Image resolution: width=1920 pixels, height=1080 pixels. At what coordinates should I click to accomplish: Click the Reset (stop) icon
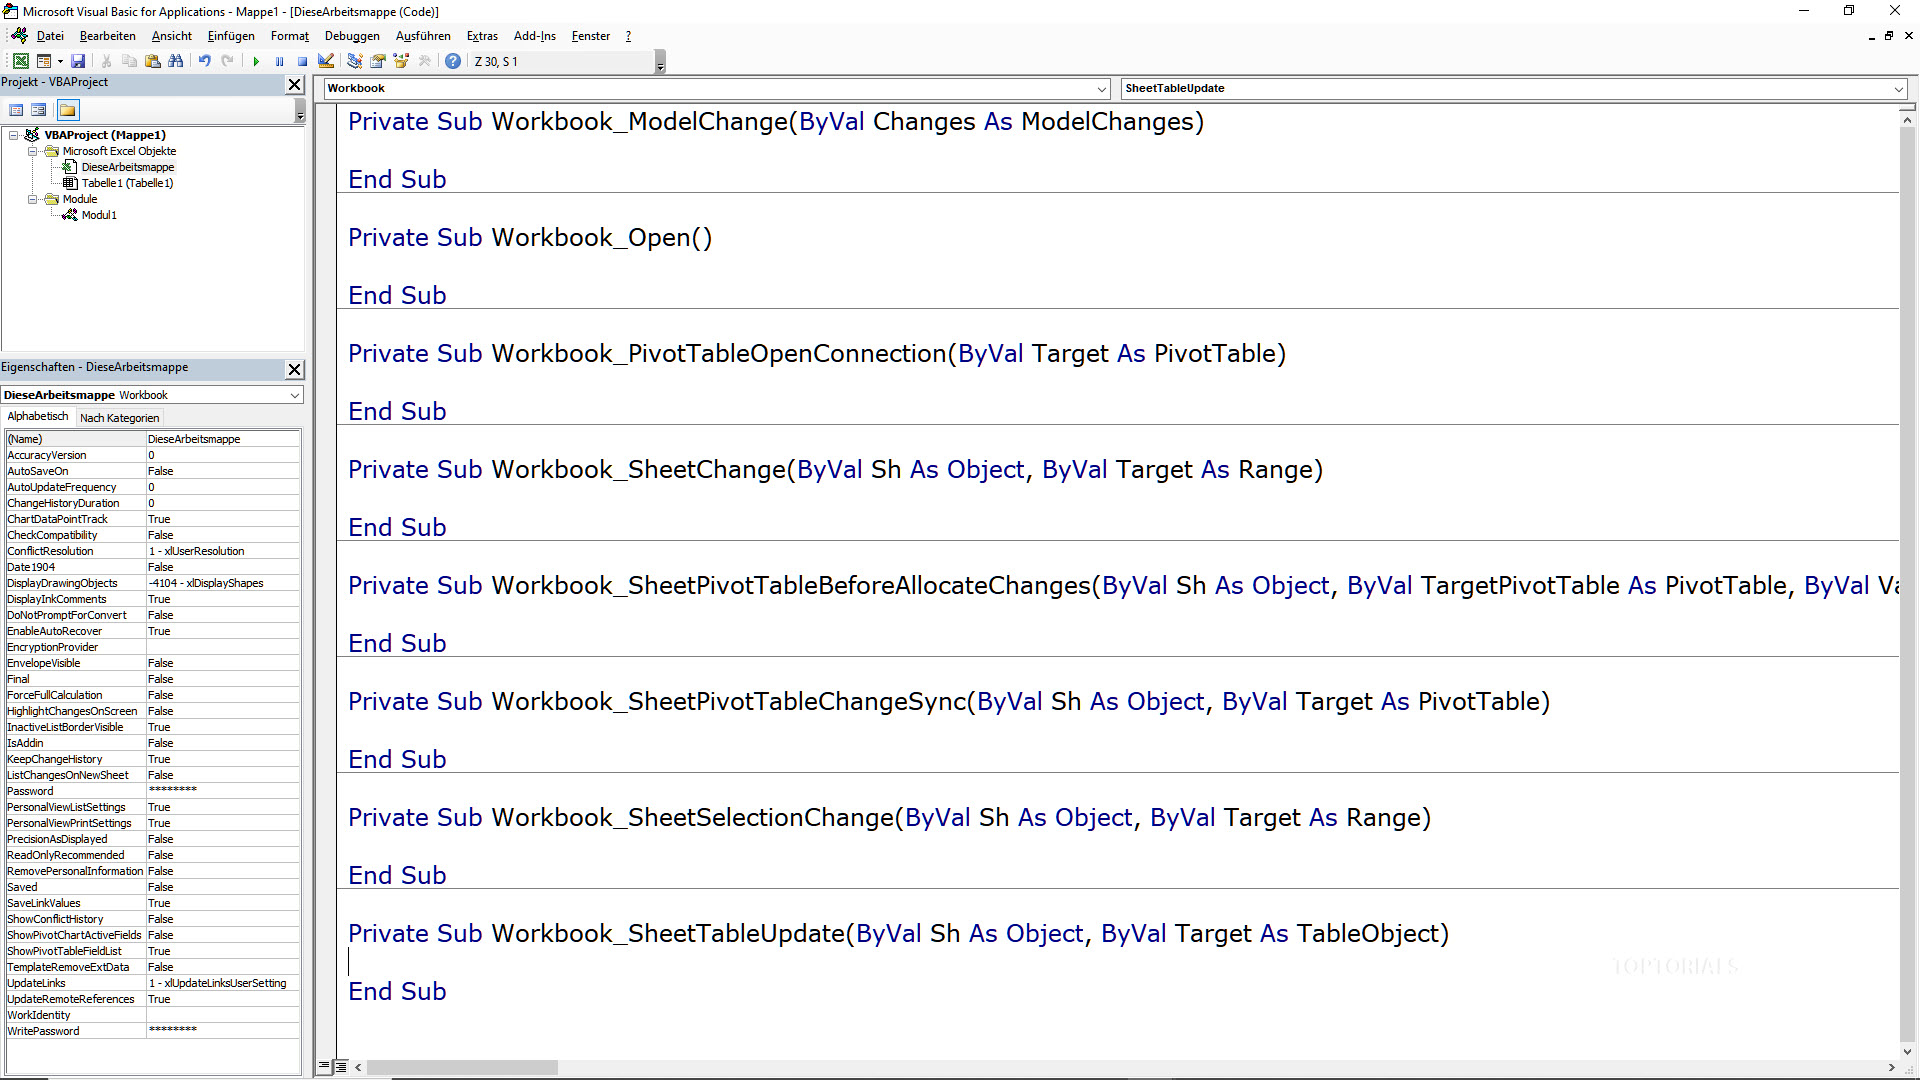[x=302, y=61]
